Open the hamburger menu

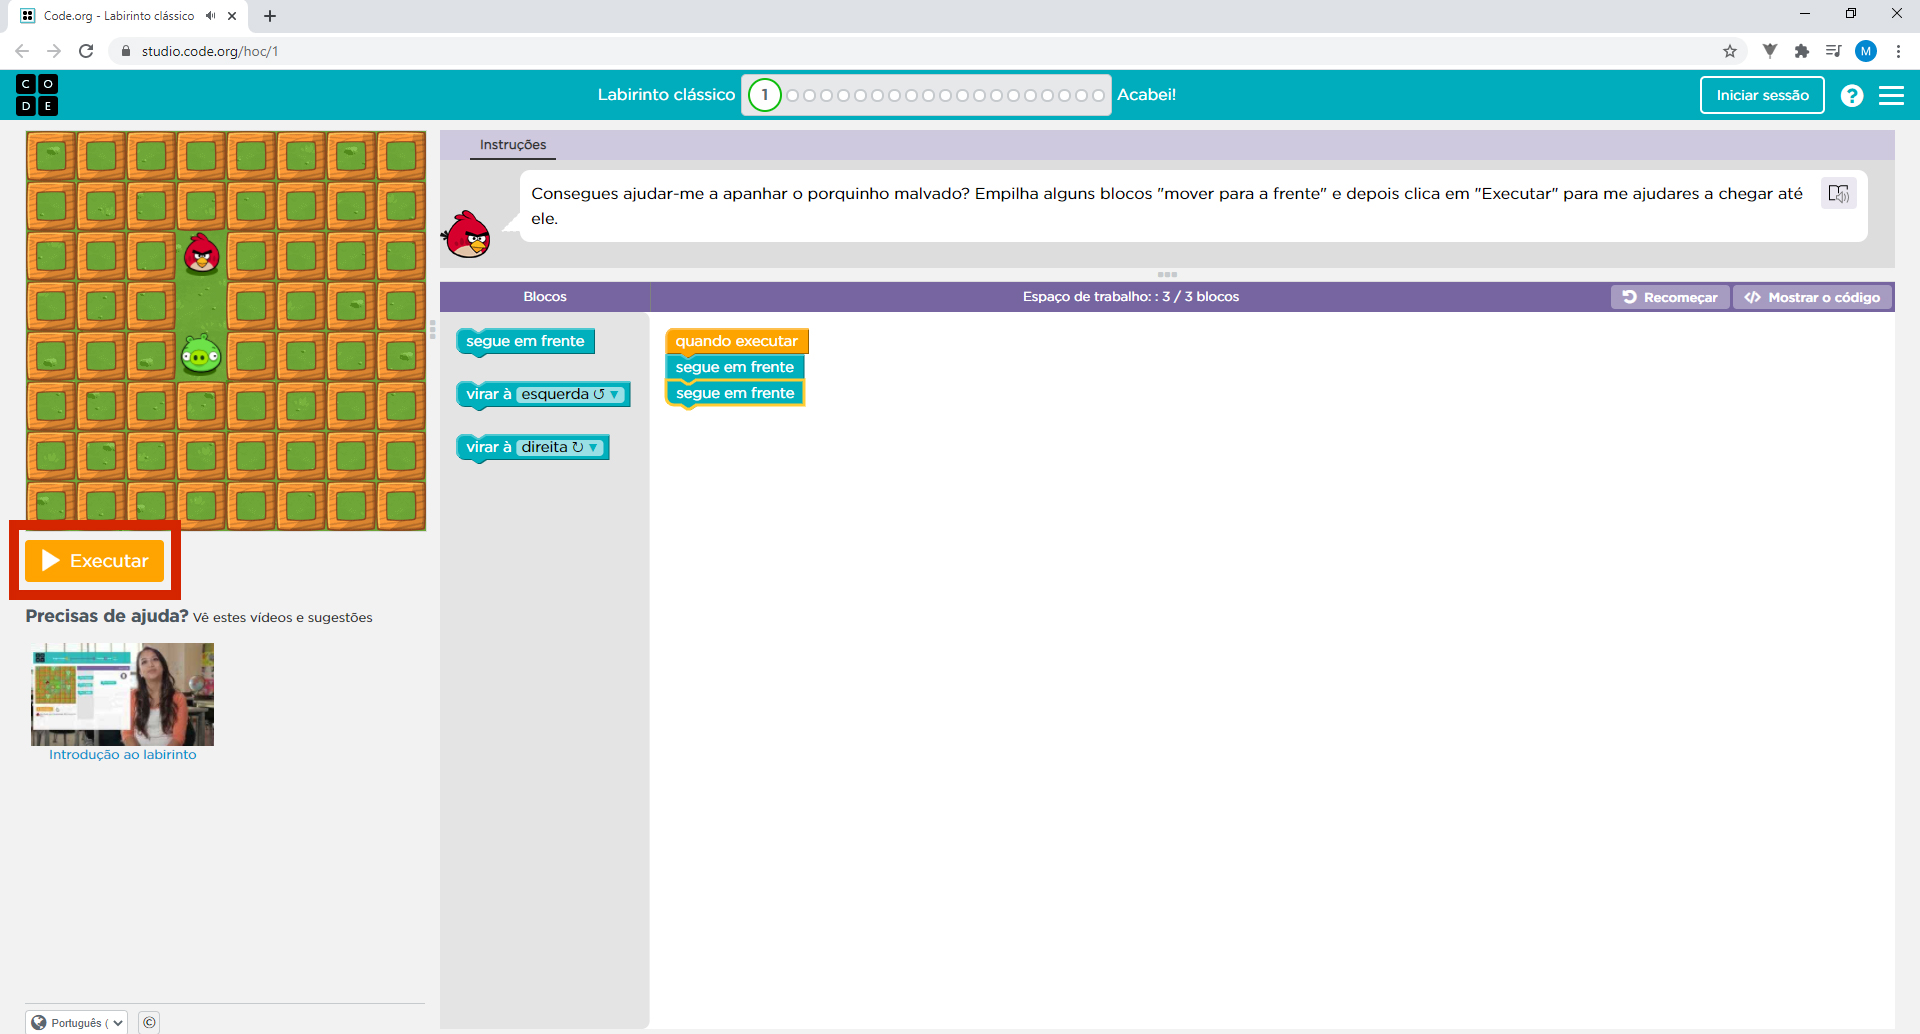(1891, 95)
